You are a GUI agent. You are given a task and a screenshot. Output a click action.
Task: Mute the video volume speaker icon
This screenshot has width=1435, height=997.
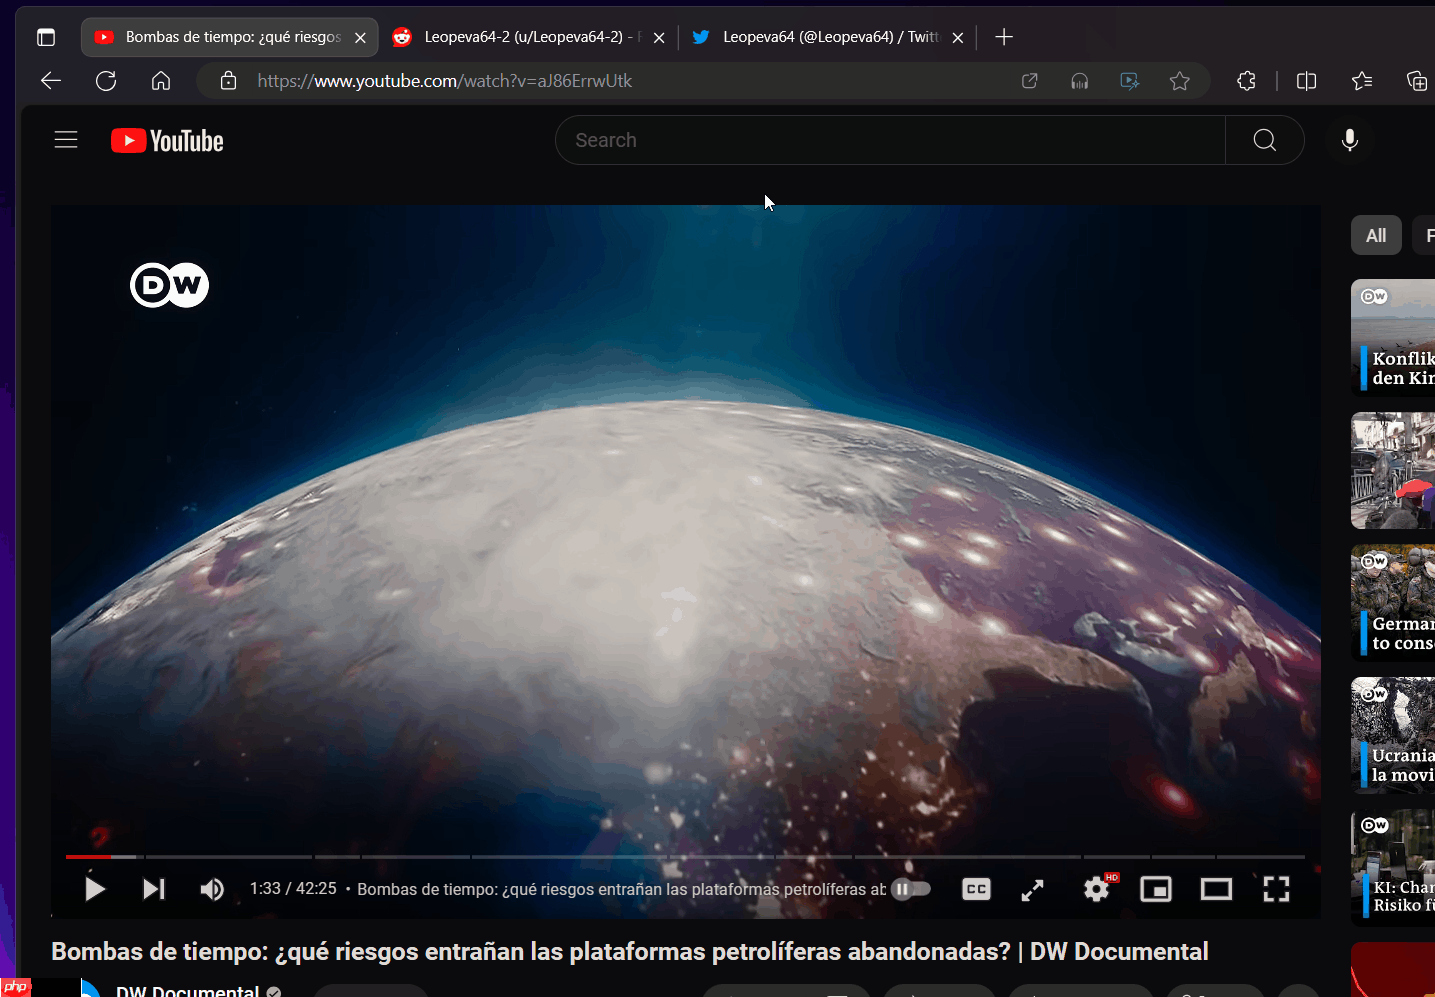point(212,888)
